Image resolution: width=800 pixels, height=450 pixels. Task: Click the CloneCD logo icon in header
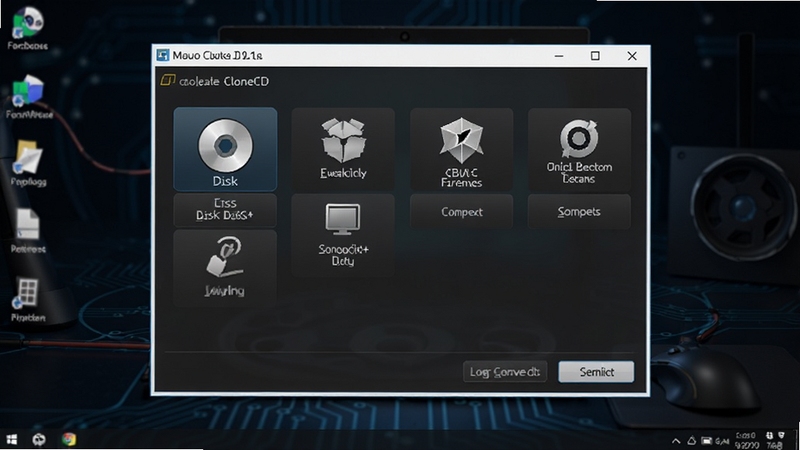[168, 81]
